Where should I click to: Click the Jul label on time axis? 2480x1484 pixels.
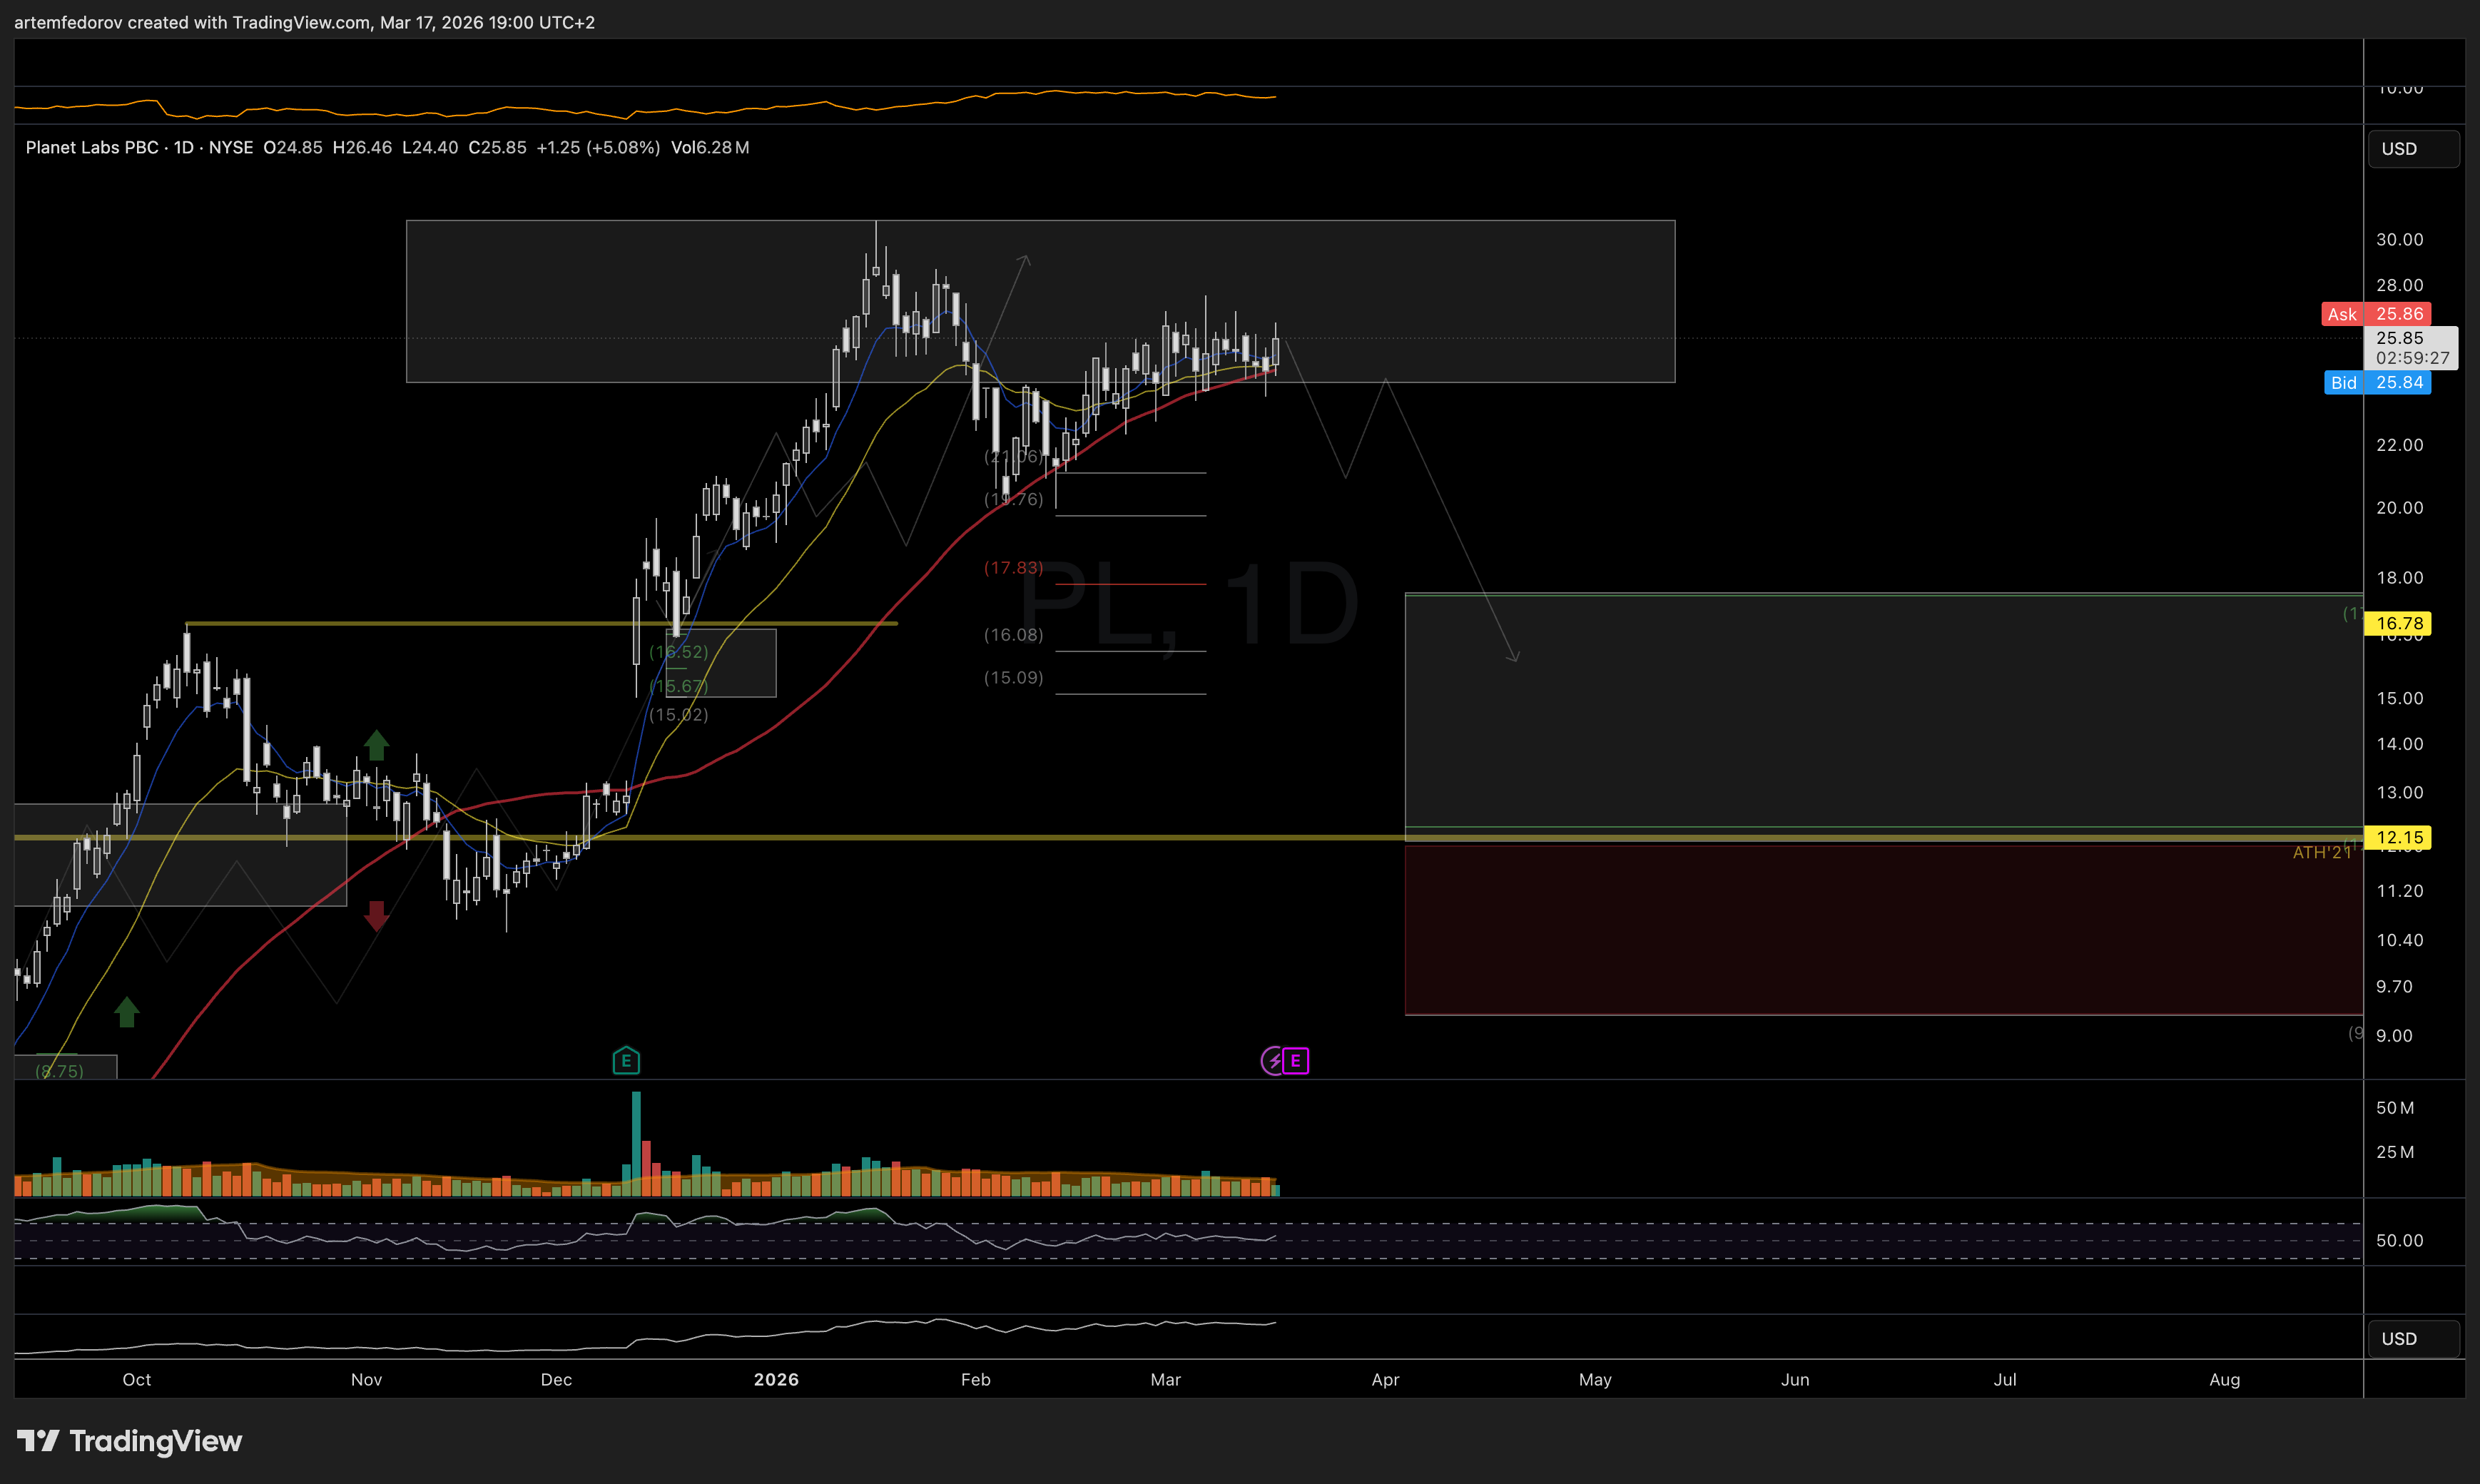pyautogui.click(x=2005, y=1380)
